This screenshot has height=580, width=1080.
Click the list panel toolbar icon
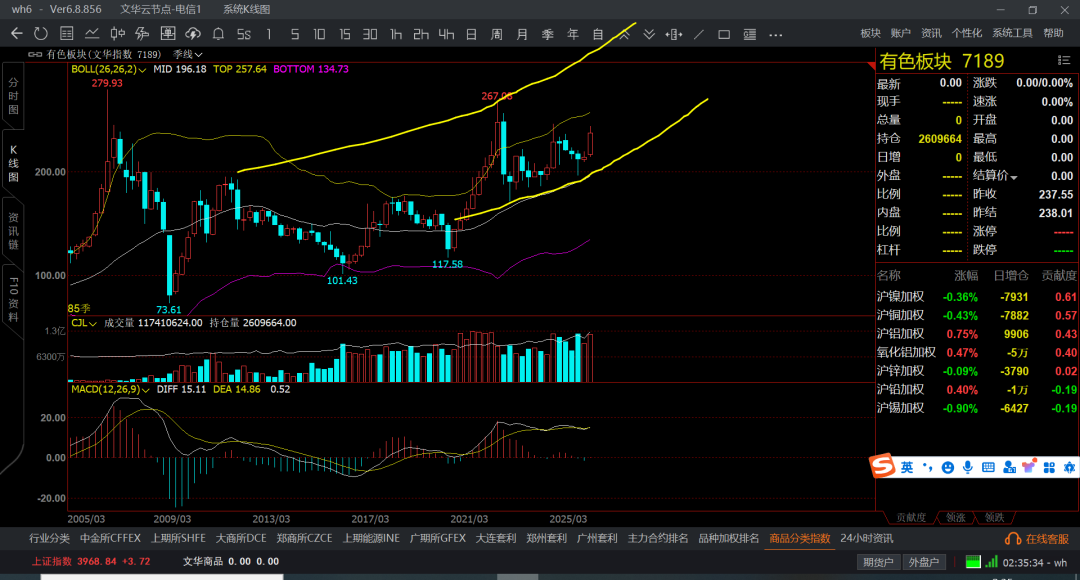click(x=749, y=34)
